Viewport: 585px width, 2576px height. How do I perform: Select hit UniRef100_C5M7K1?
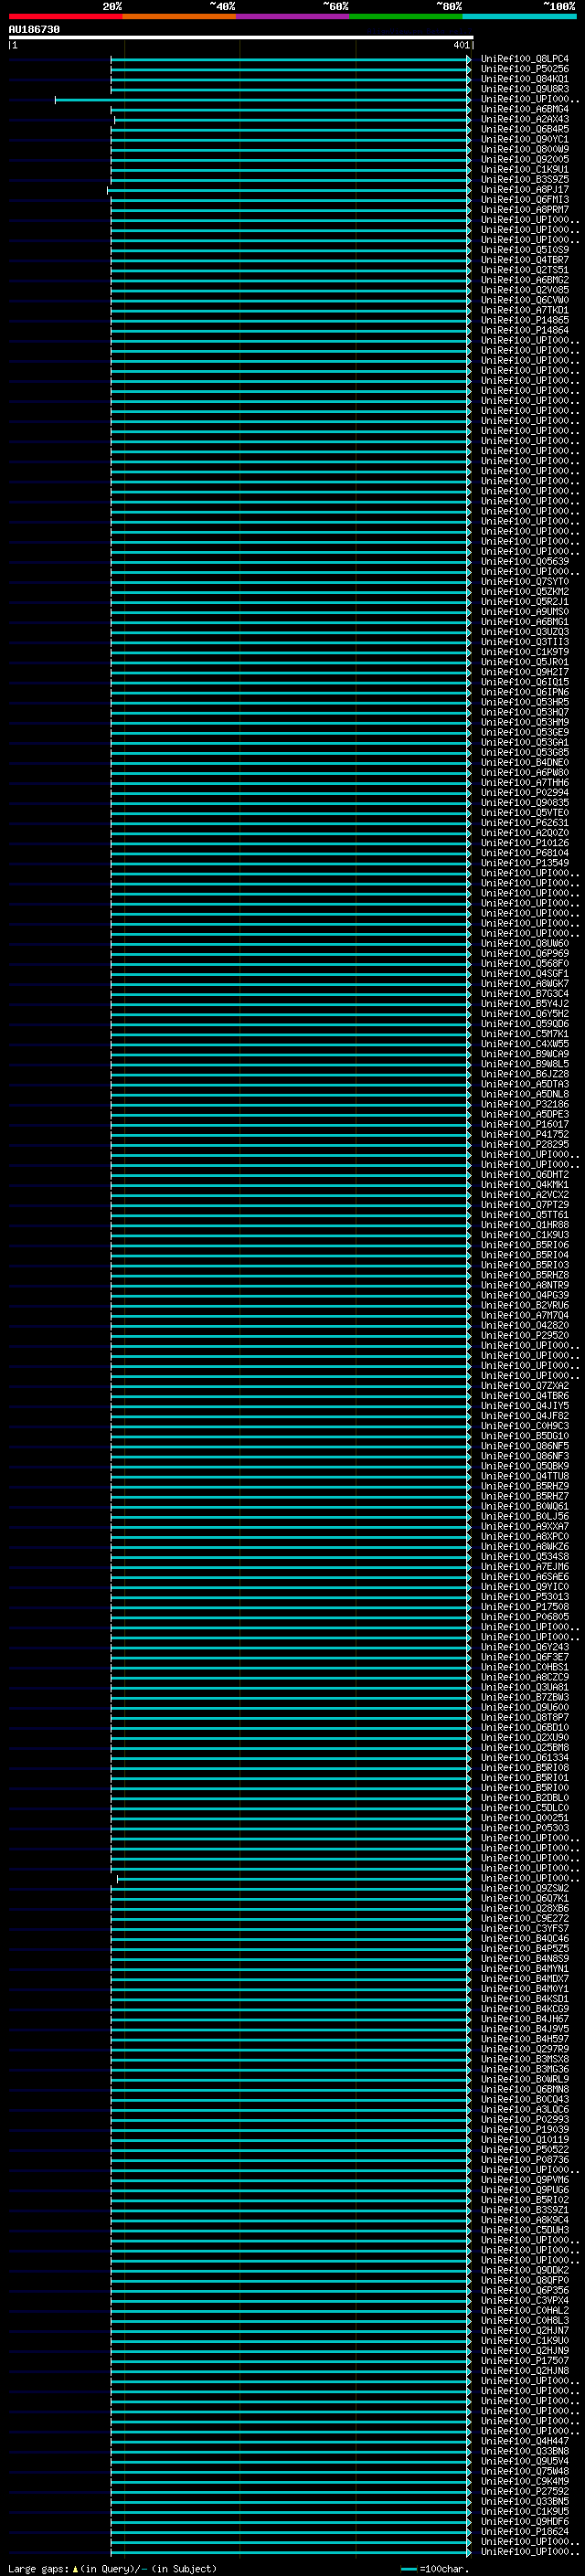pyautogui.click(x=525, y=1034)
